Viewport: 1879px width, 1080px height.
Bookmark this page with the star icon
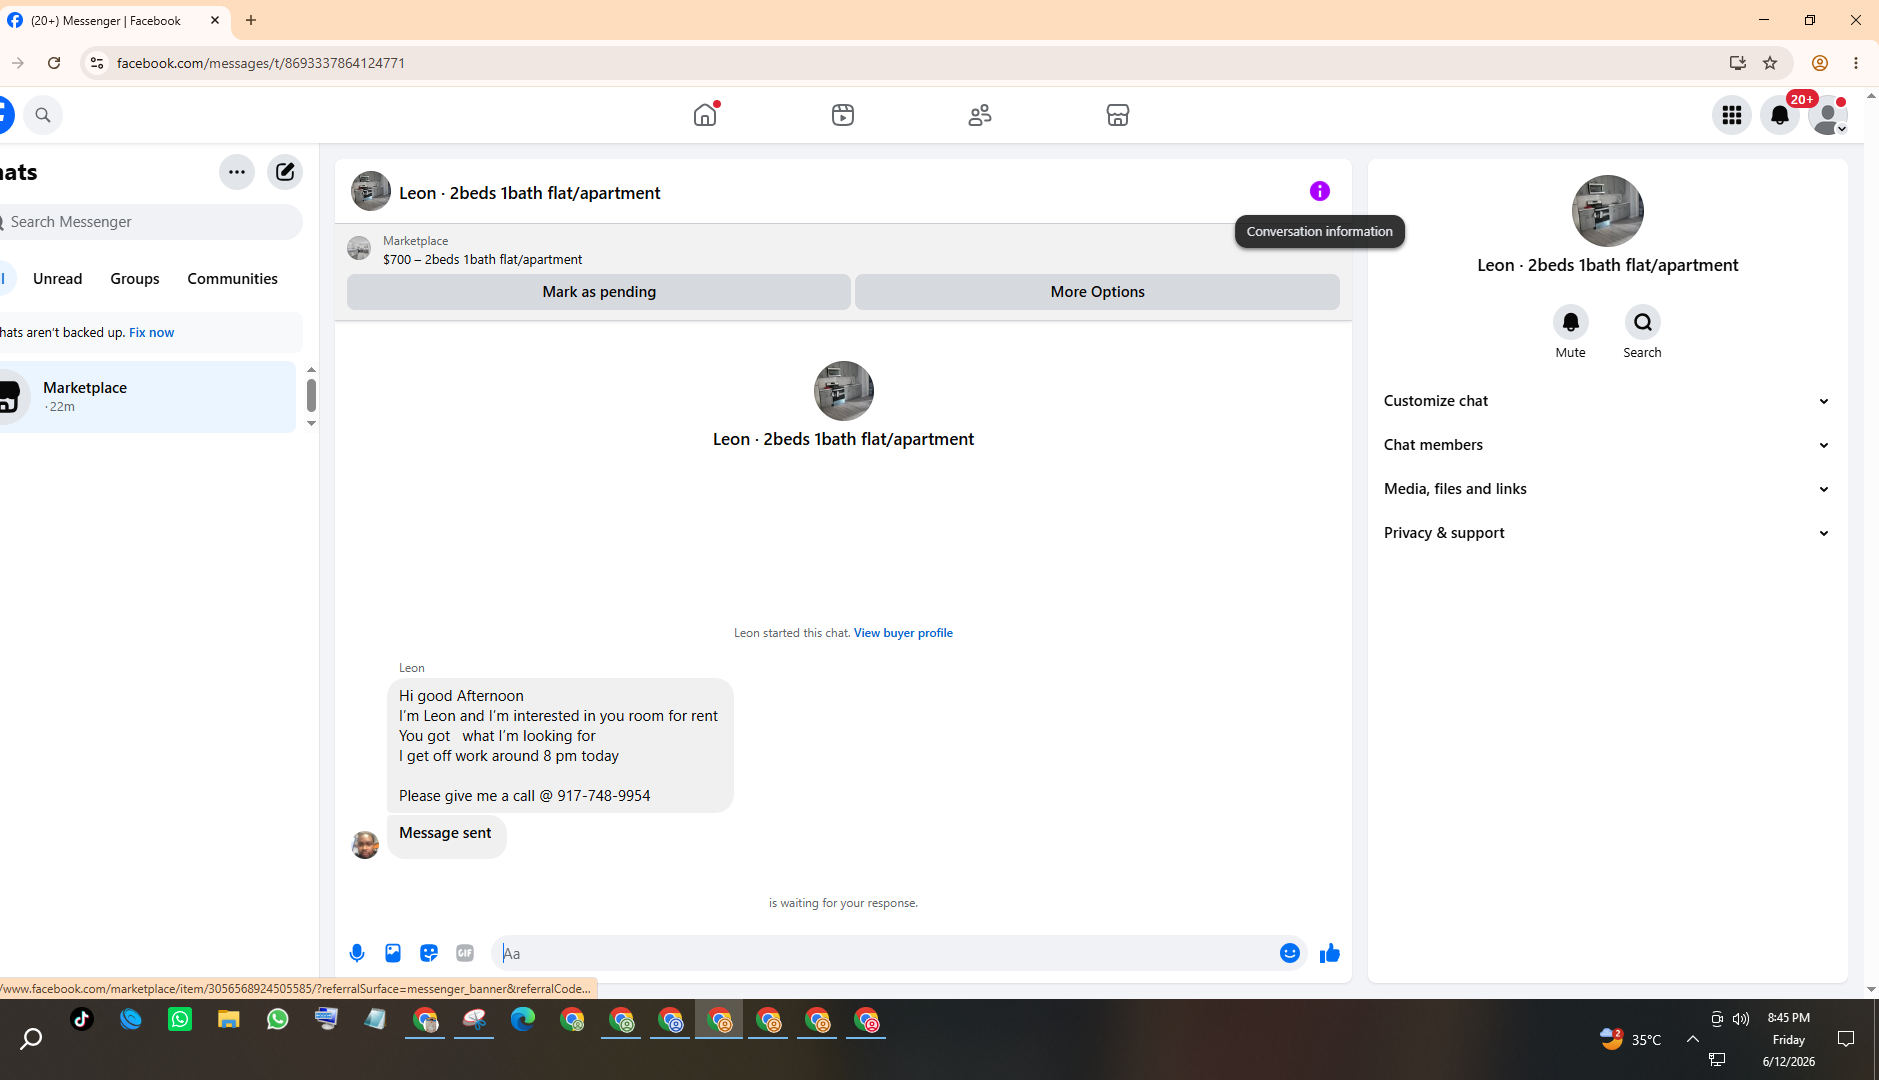tap(1770, 63)
